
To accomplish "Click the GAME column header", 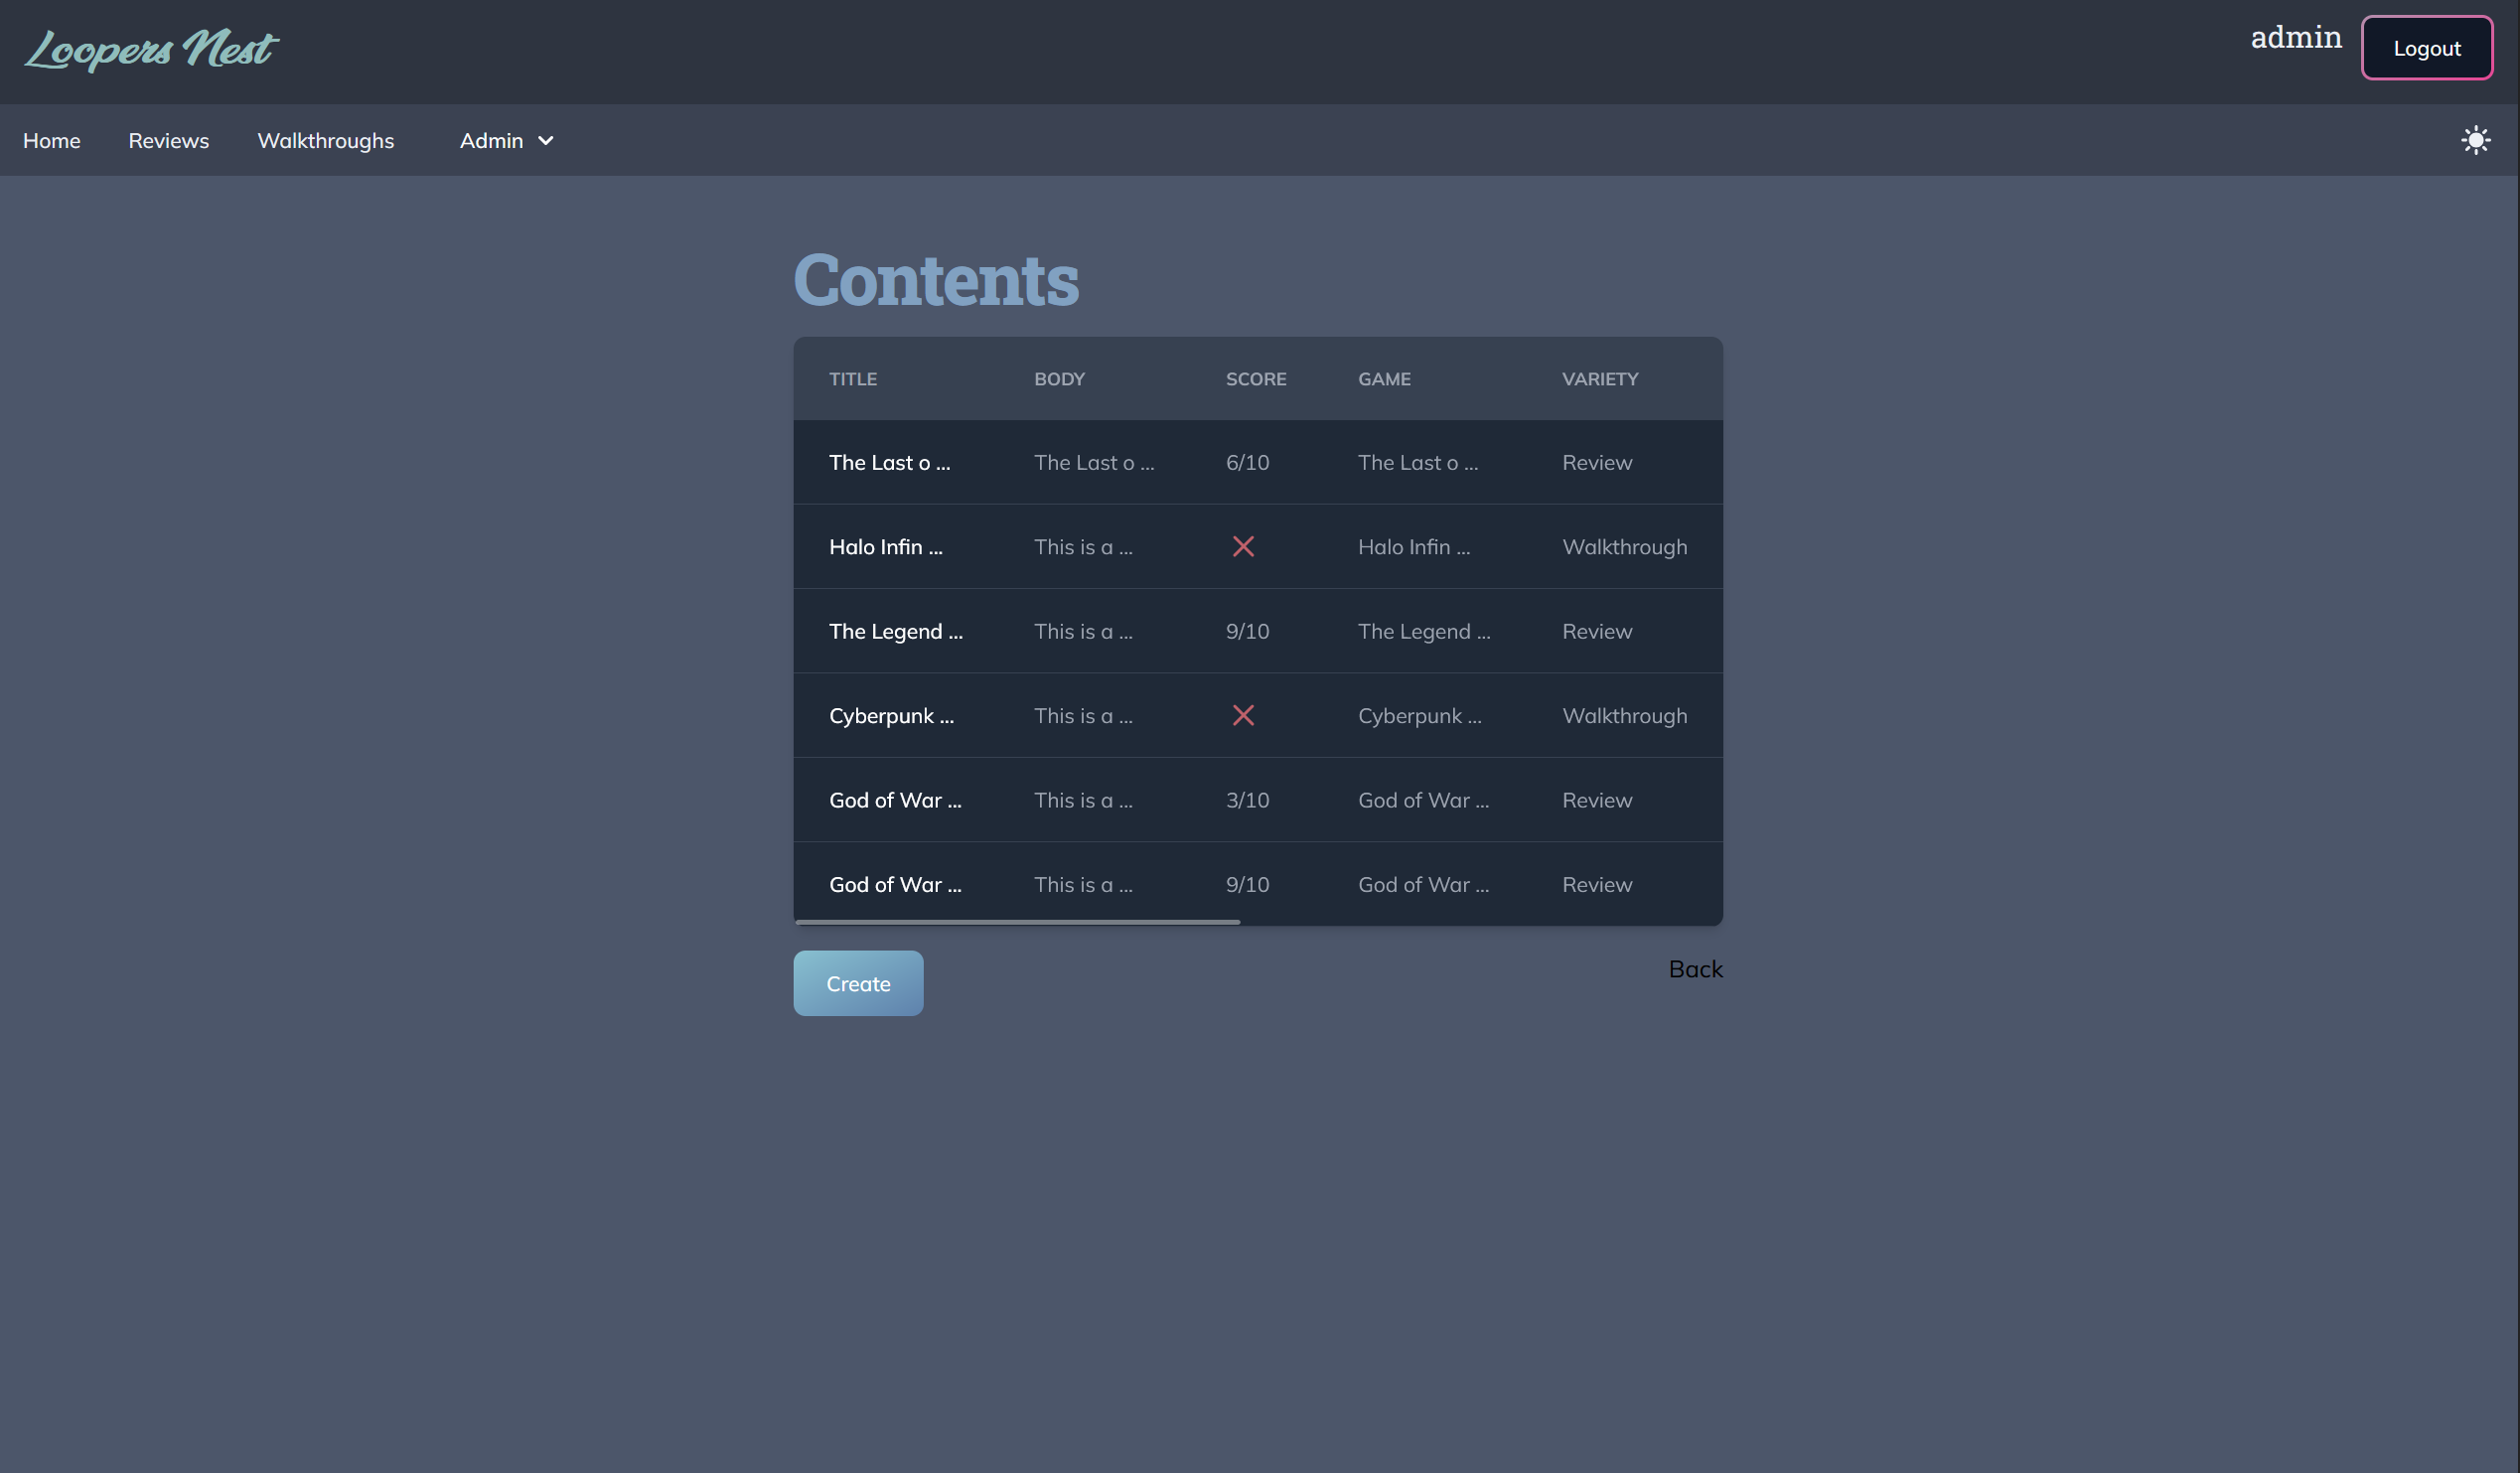I will click(x=1384, y=378).
